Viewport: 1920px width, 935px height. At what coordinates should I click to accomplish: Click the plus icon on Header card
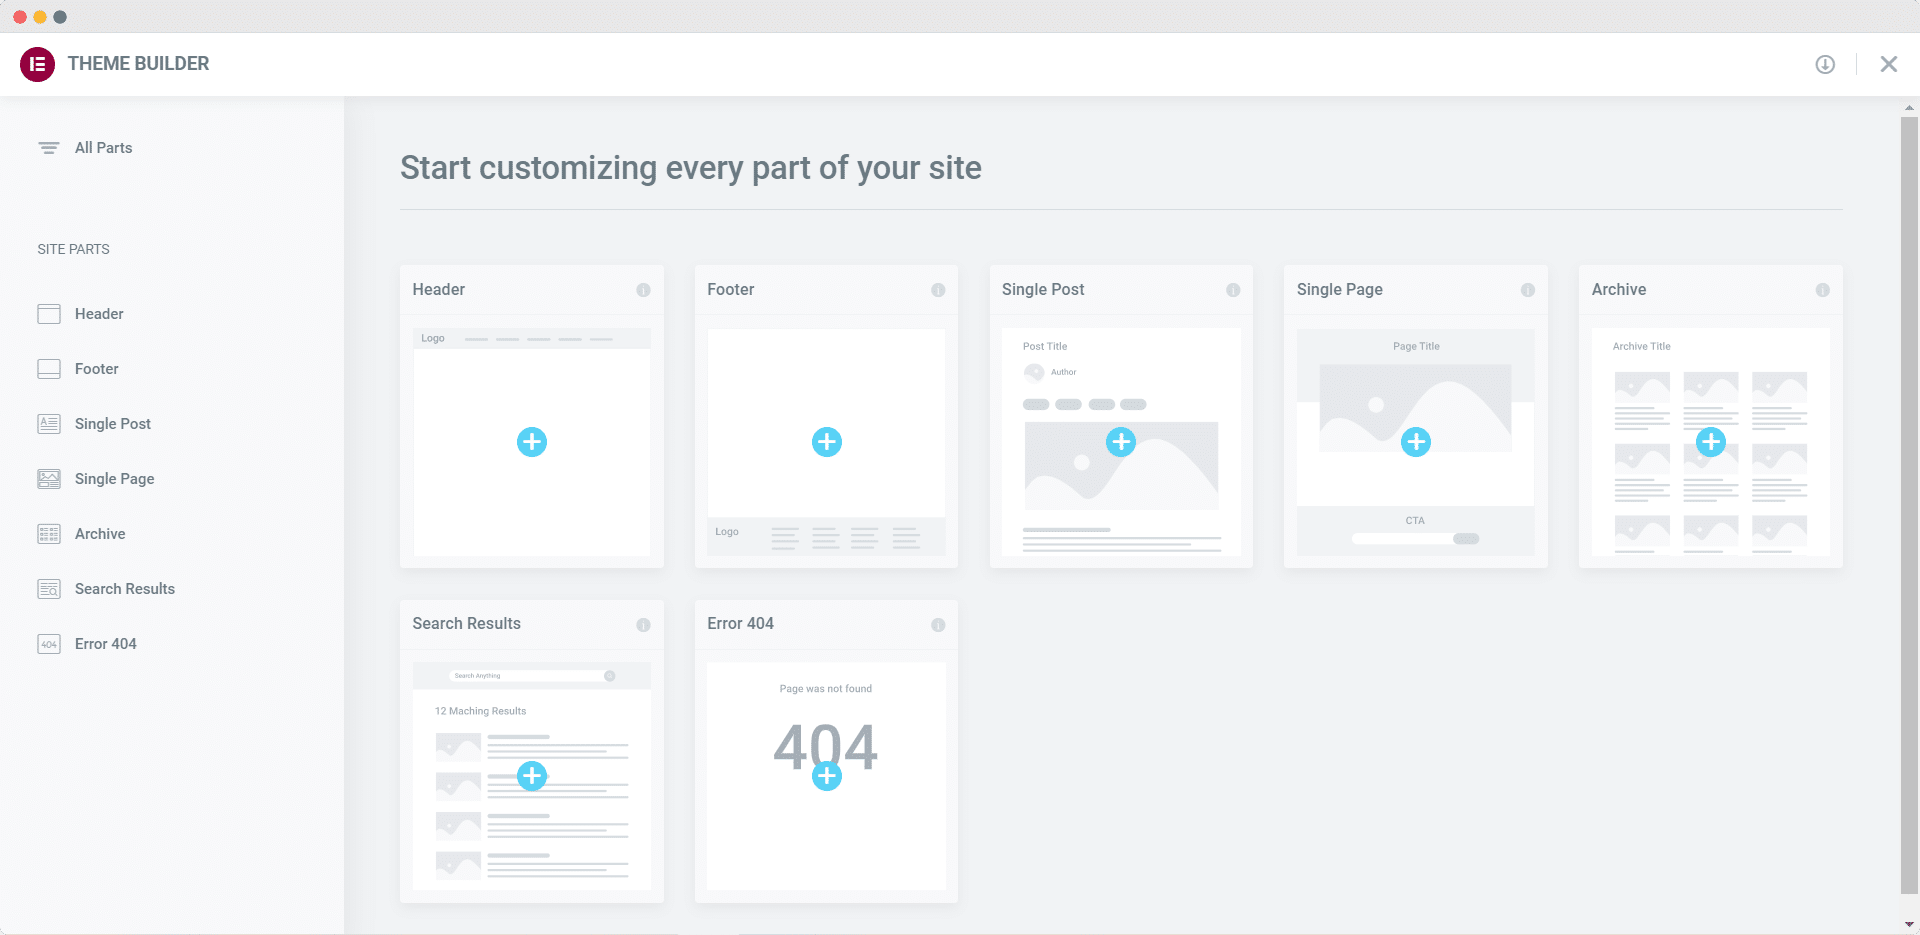click(532, 442)
